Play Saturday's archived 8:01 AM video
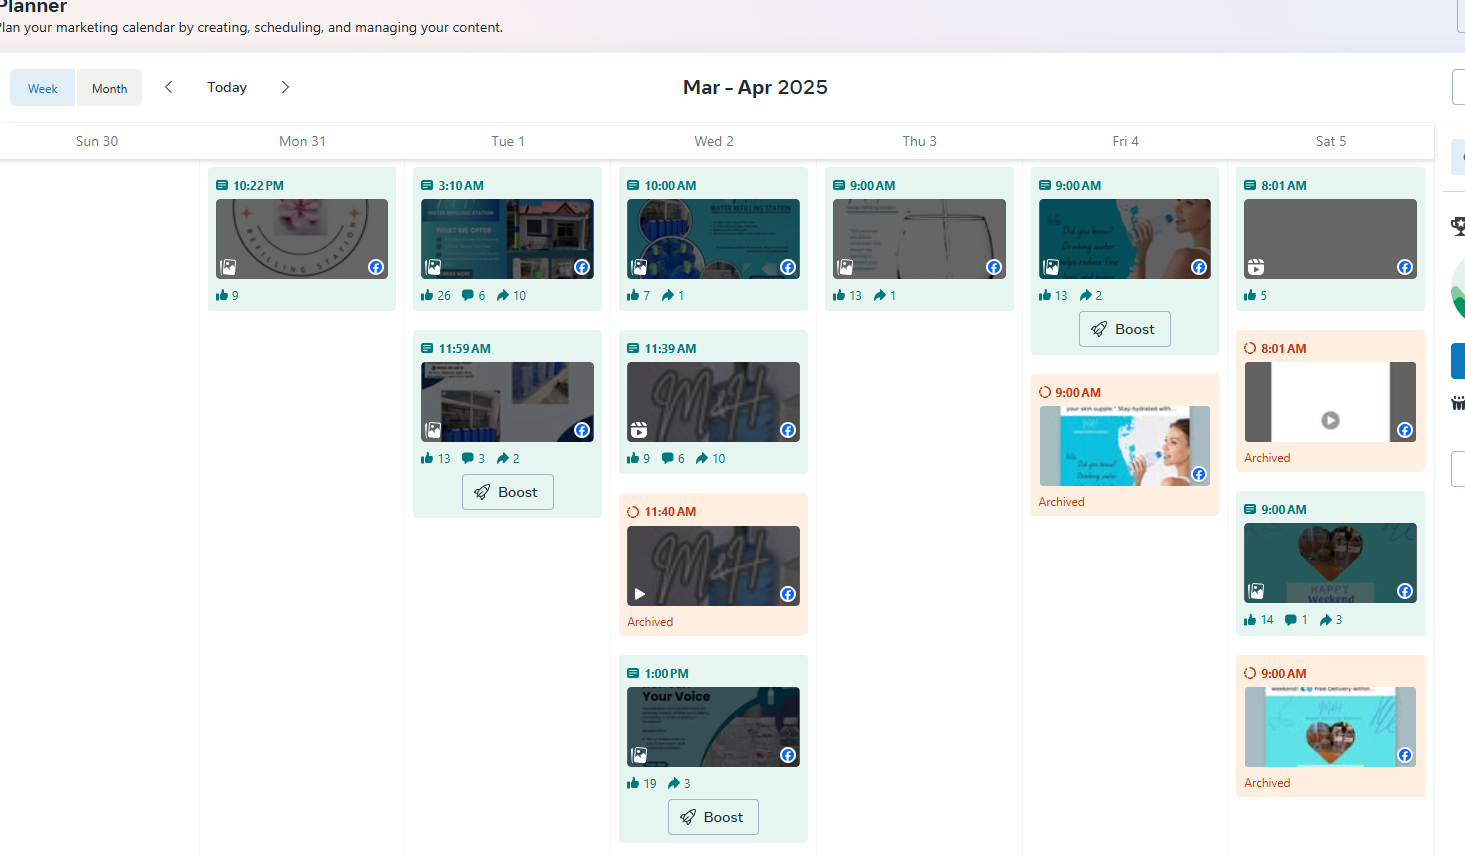 pos(1330,420)
